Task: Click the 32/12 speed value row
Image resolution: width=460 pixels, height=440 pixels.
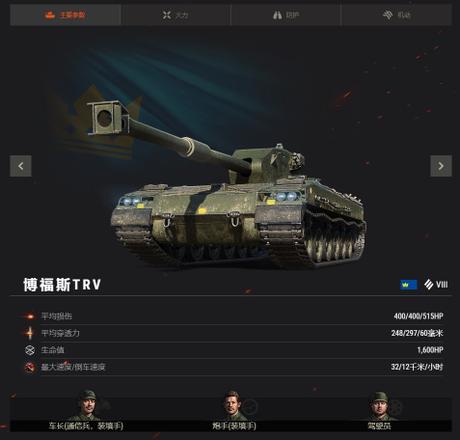Action: point(233,367)
